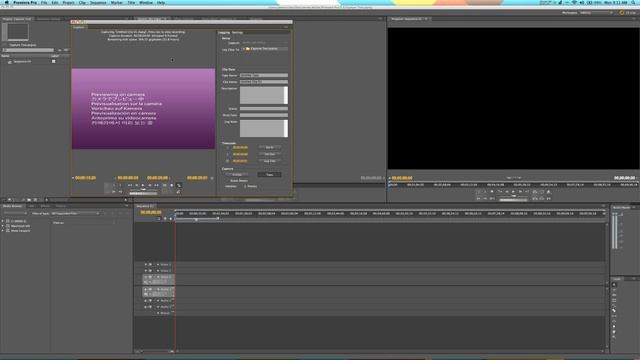
Task: Click Play in Capture window transport
Action: [143, 185]
